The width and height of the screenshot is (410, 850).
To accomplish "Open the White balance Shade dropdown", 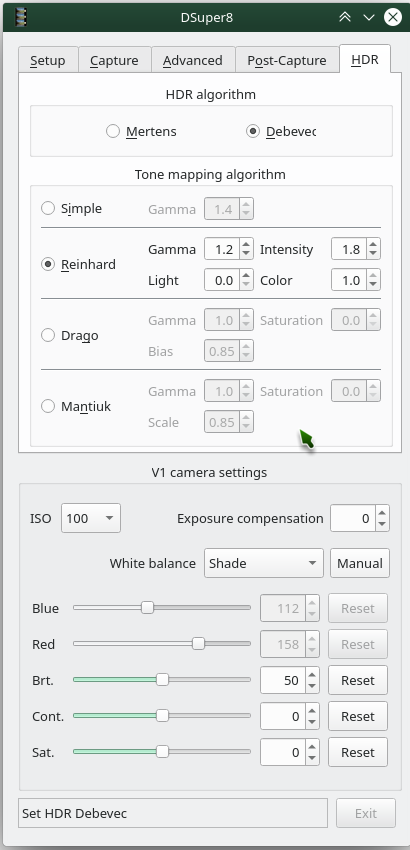I will coord(264,563).
